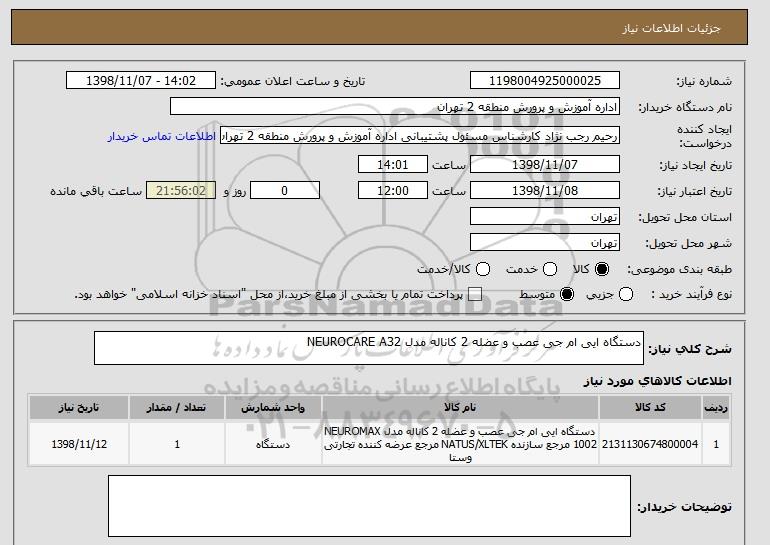Viewport: 770px width, 545px height.
Task: Click the ساعت باقی مانده label
Action: 96,191
